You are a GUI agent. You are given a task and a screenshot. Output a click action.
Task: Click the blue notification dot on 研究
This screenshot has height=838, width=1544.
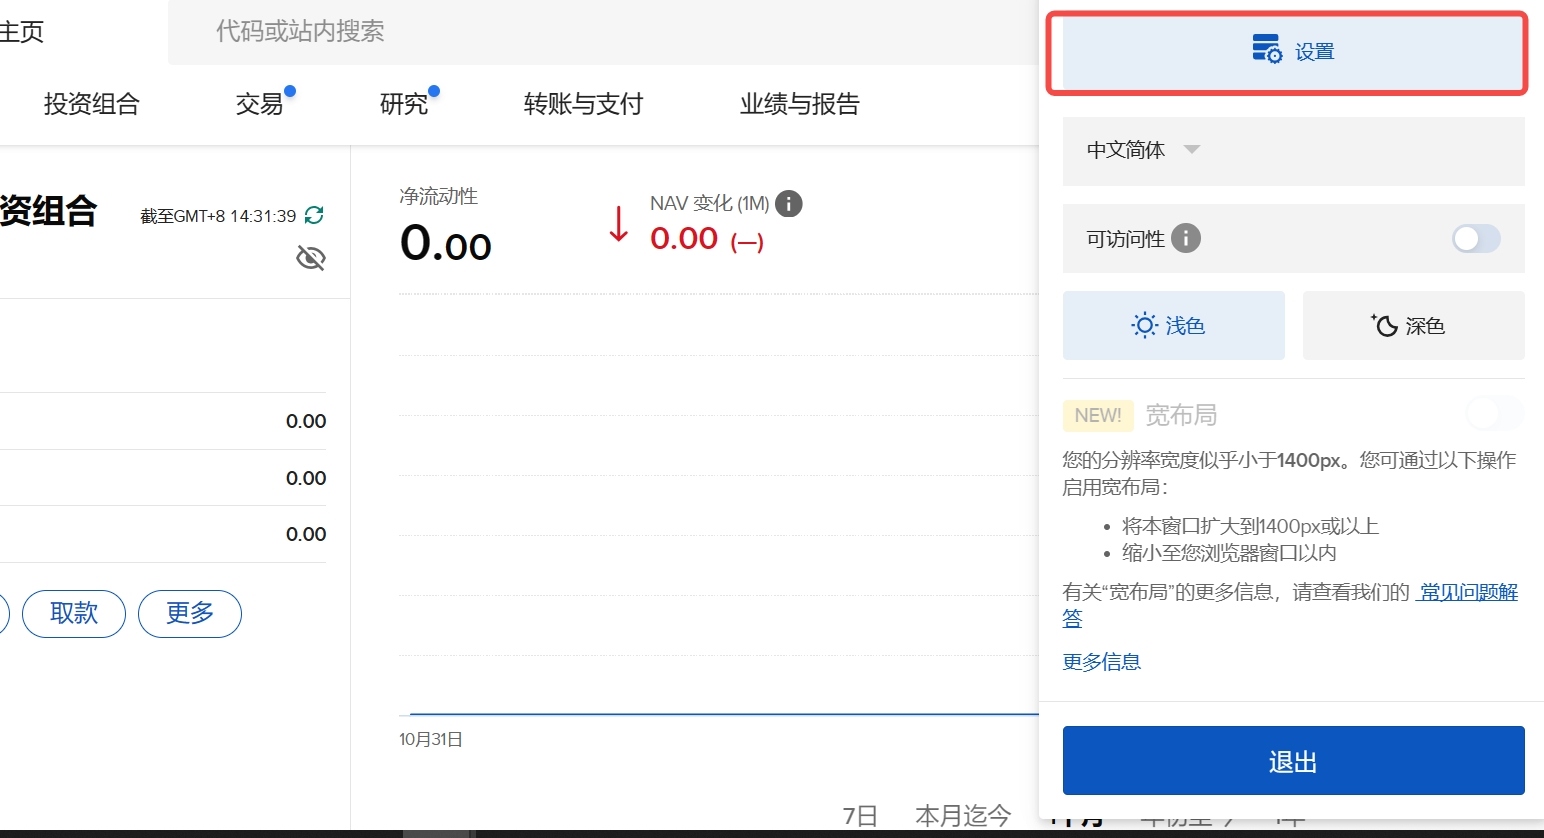434,89
